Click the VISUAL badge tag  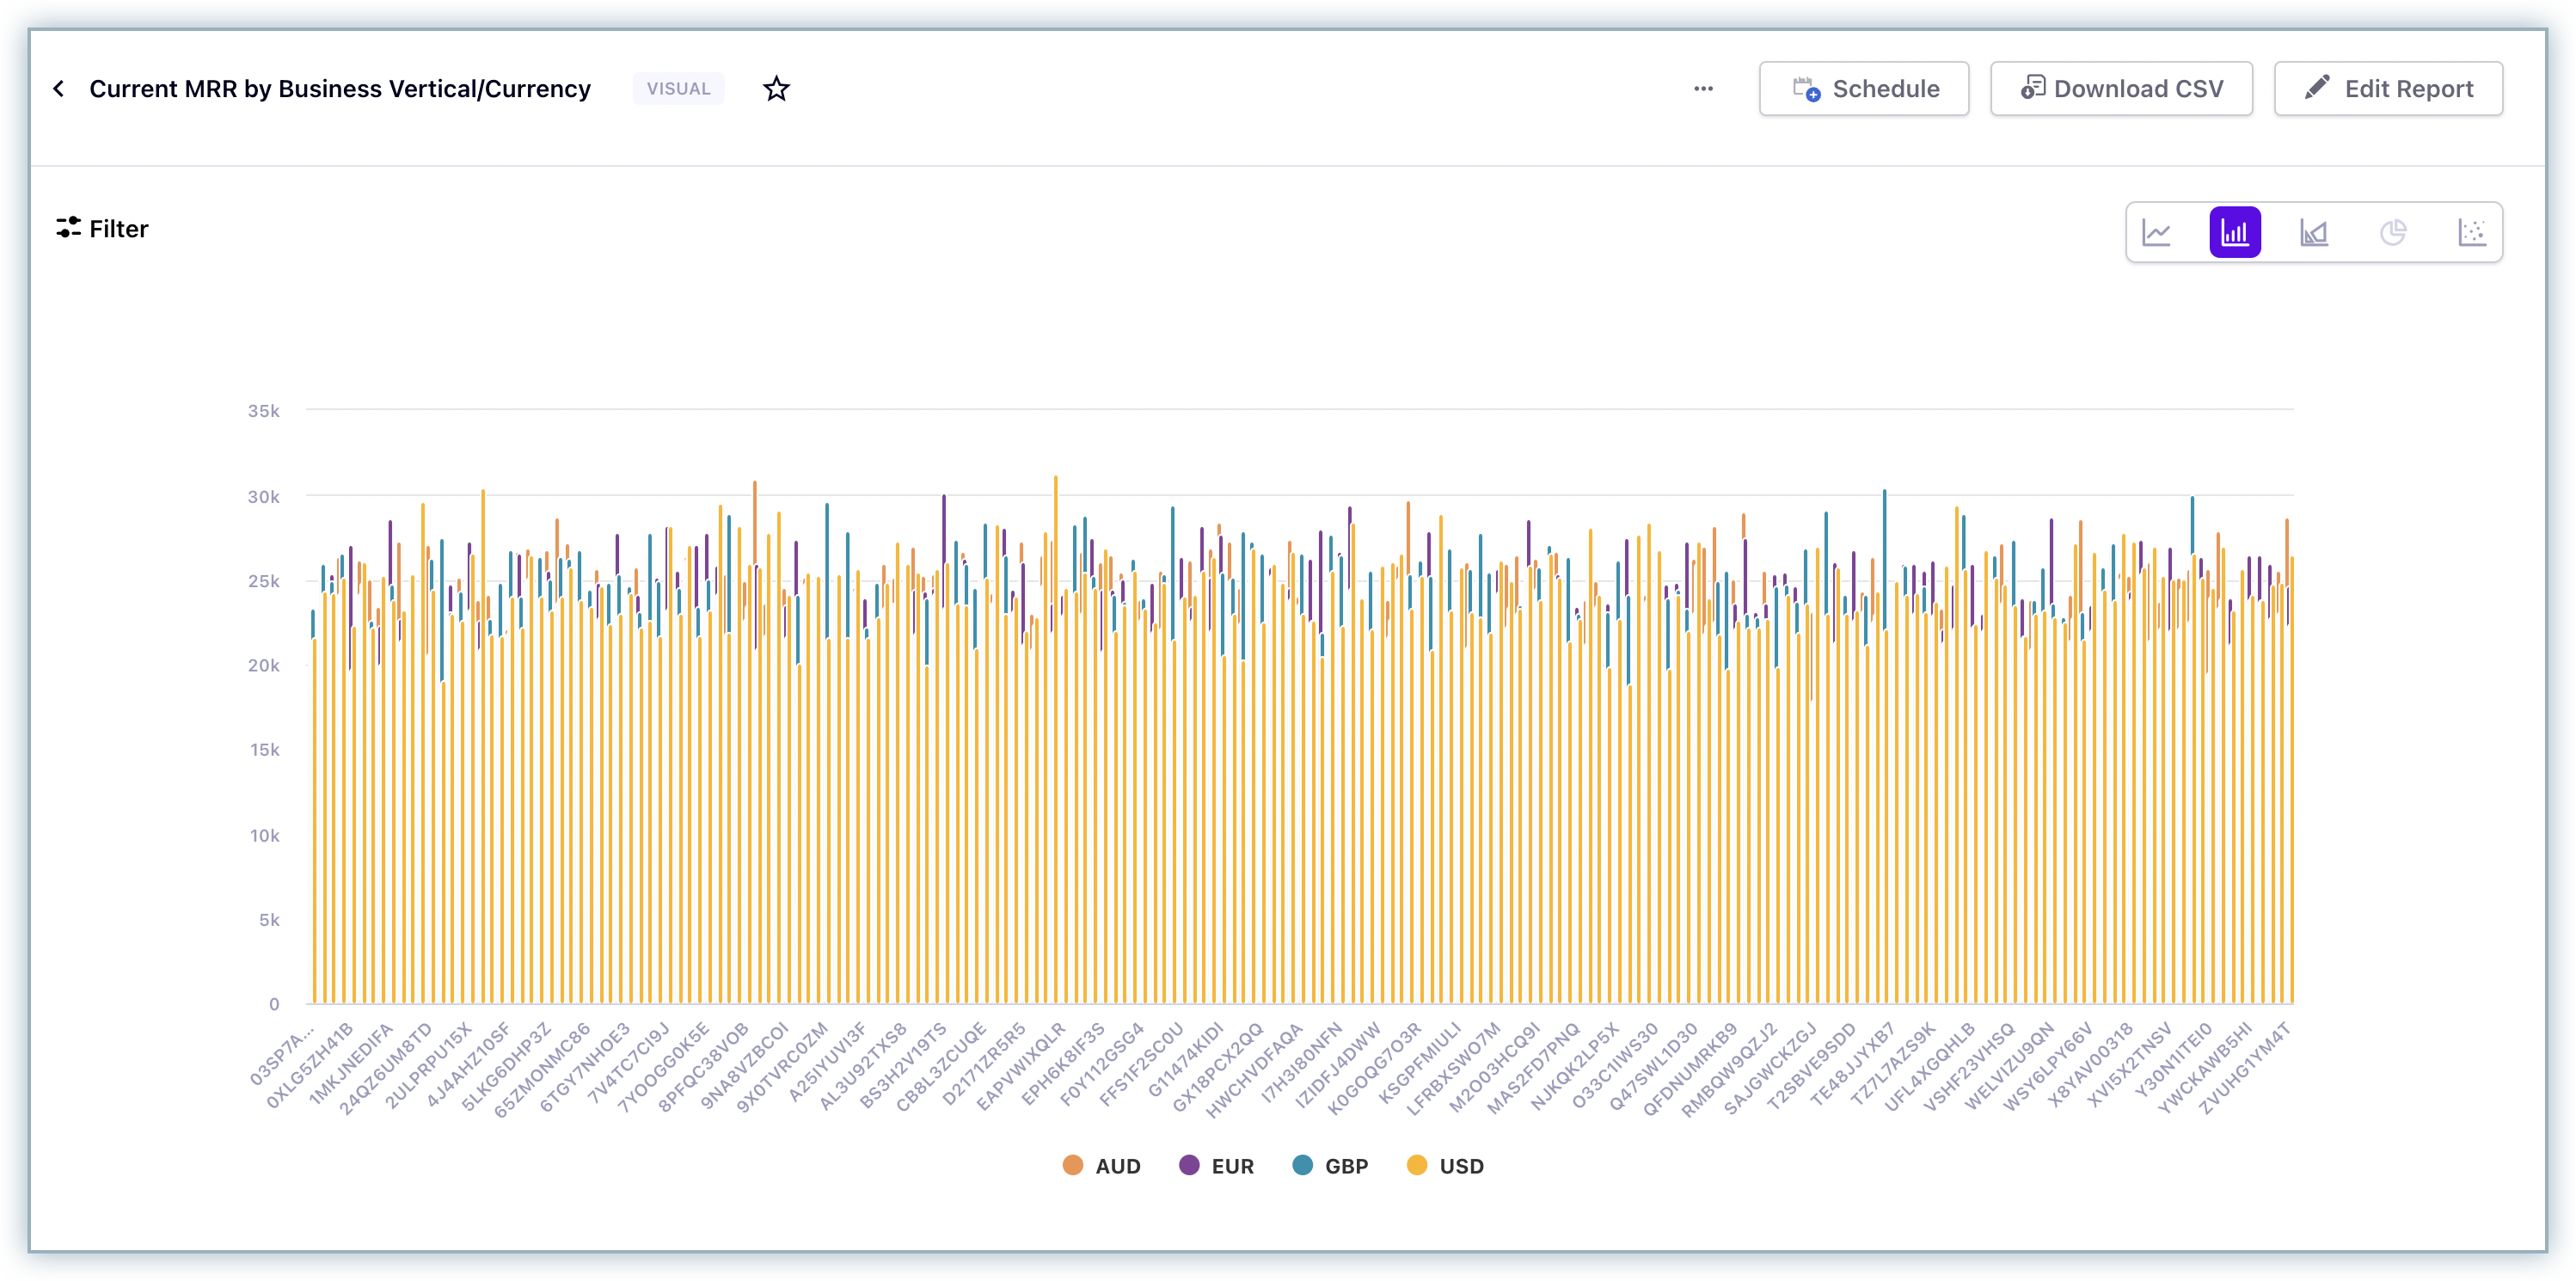(678, 89)
